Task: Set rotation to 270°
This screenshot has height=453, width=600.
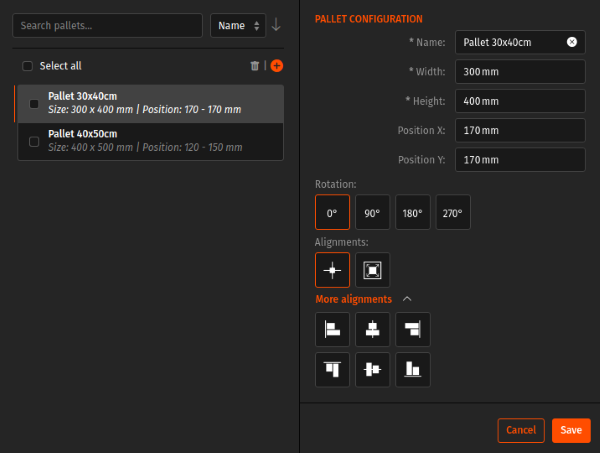Action: (452, 212)
